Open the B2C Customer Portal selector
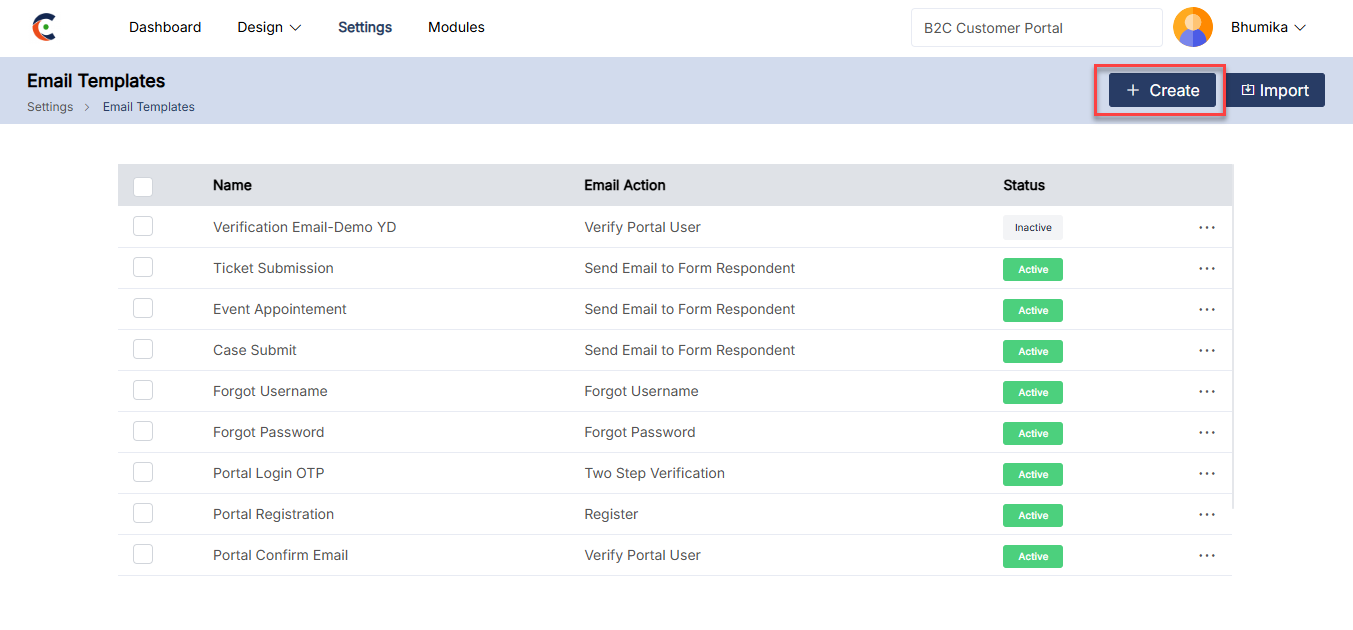 tap(1036, 28)
